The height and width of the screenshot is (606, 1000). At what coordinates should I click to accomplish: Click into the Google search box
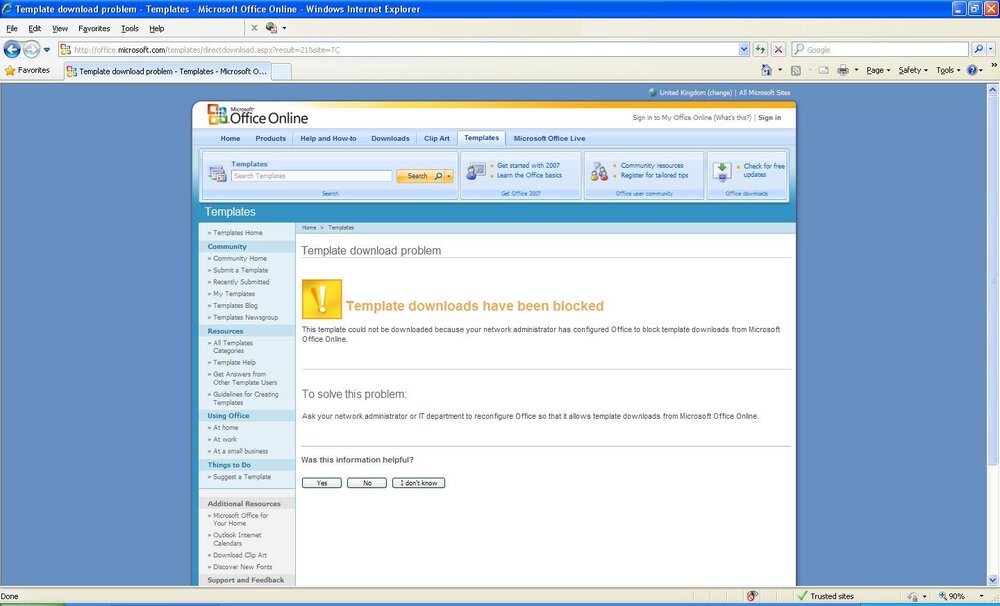pyautogui.click(x=880, y=49)
